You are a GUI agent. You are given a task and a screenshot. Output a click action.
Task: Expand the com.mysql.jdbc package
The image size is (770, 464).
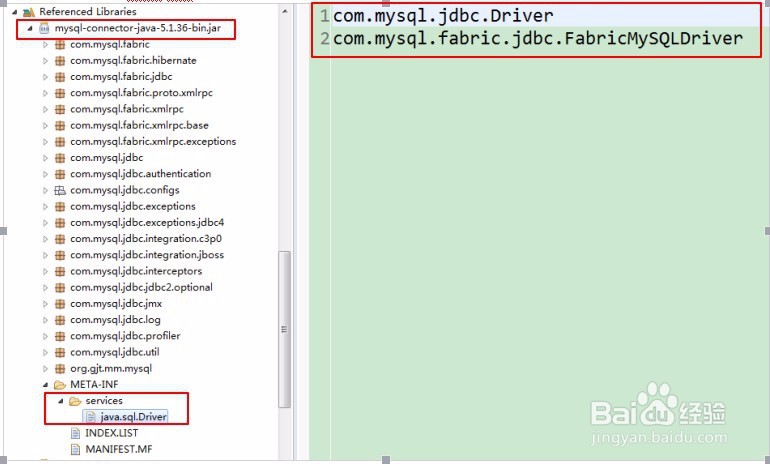(x=45, y=158)
